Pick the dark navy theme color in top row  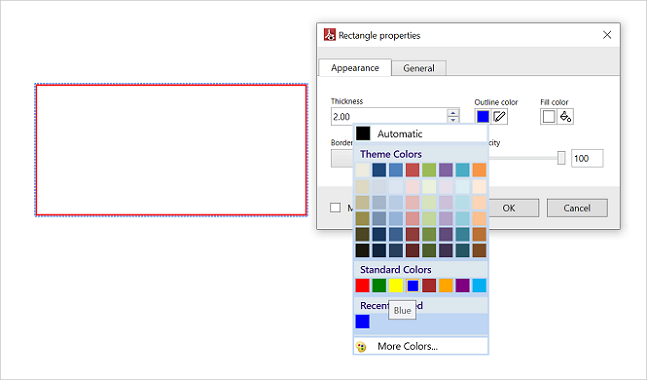click(x=379, y=170)
